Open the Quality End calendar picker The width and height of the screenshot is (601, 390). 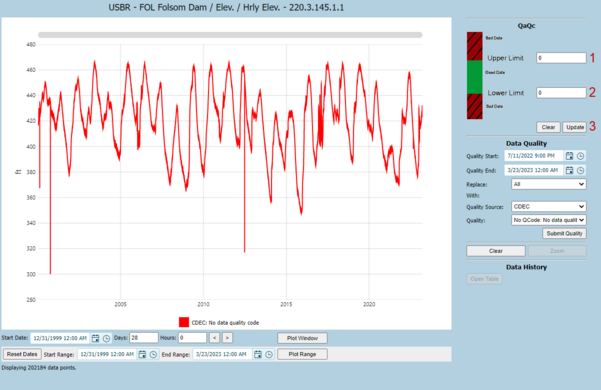570,170
